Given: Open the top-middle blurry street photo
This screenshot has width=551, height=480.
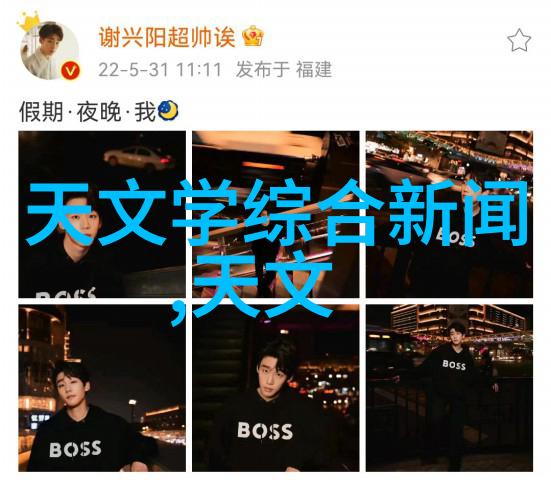Looking at the screenshot, I should pyautogui.click(x=276, y=214).
